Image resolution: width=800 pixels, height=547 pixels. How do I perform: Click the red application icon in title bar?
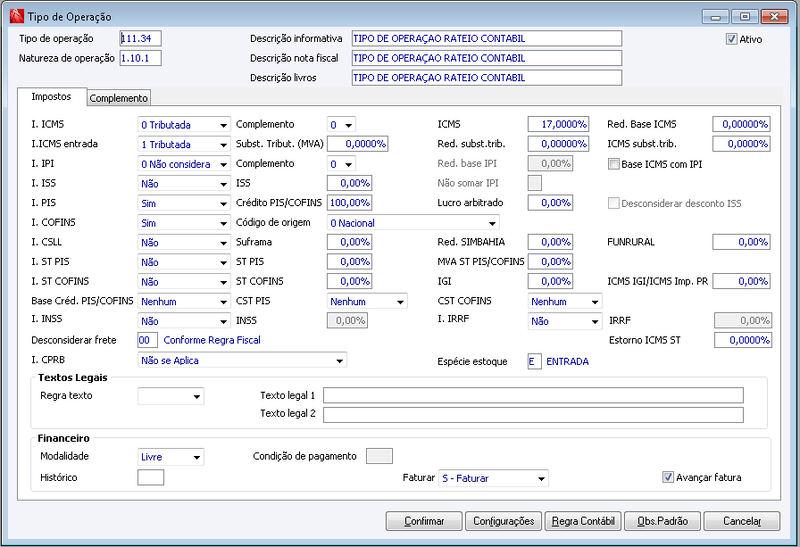coord(16,16)
